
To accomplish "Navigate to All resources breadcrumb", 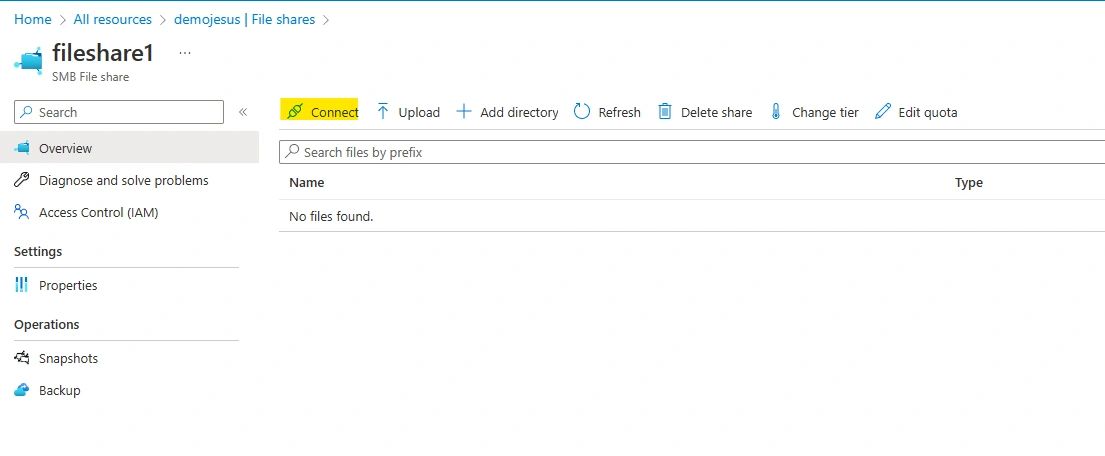I will 113,19.
